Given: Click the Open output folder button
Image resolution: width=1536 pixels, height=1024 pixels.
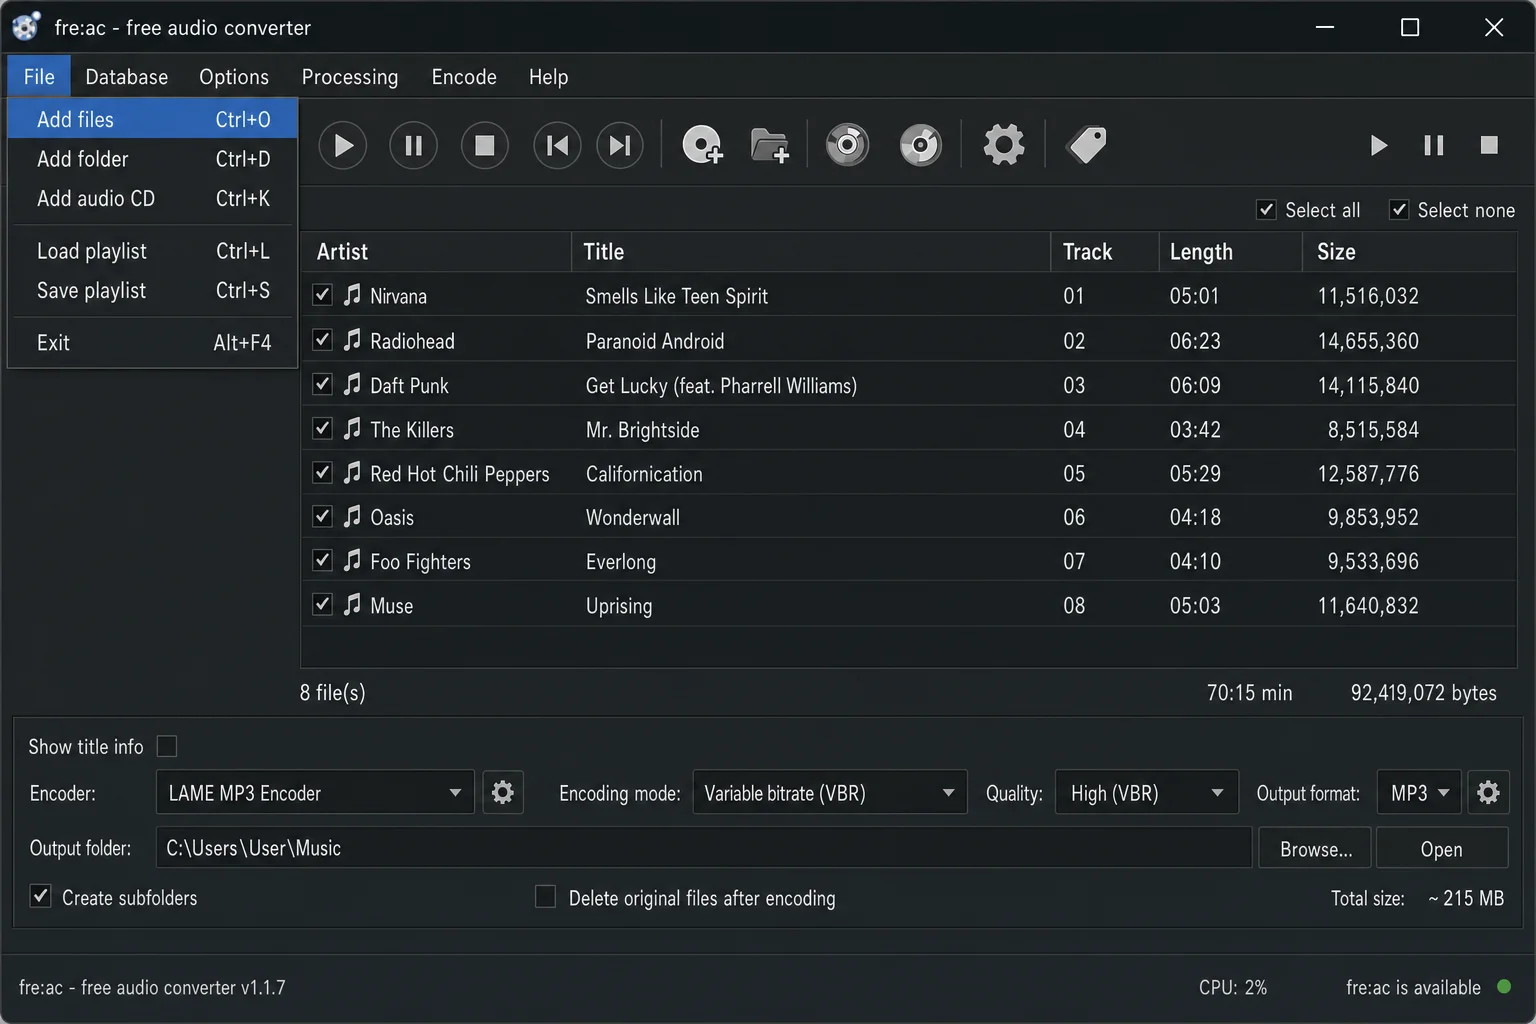Looking at the screenshot, I should [1442, 848].
